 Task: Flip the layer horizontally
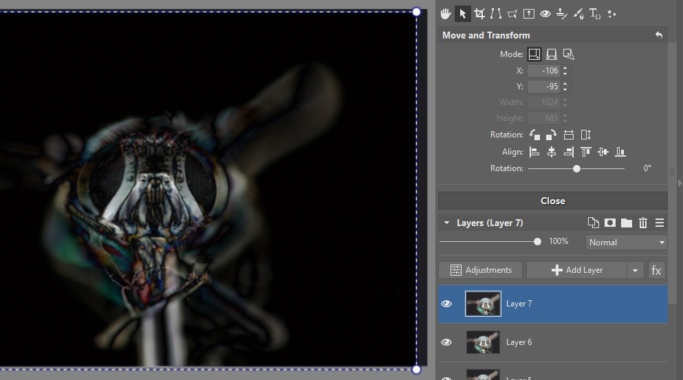coord(568,135)
